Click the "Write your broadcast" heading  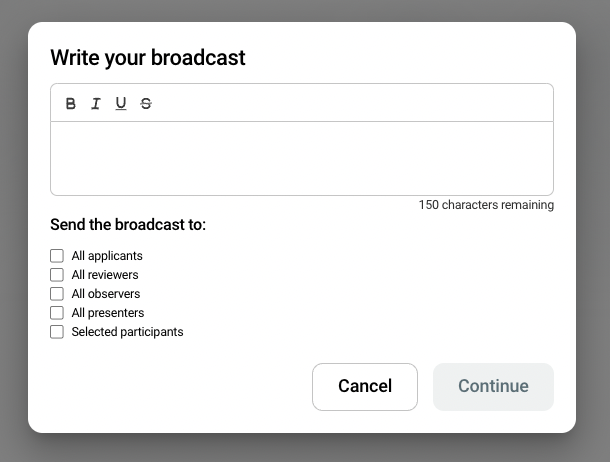pyautogui.click(x=148, y=58)
